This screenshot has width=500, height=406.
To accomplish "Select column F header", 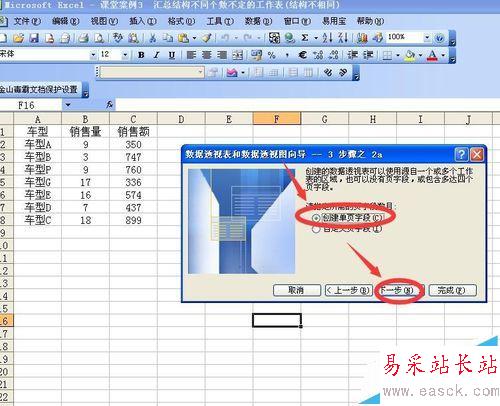I will (277, 119).
